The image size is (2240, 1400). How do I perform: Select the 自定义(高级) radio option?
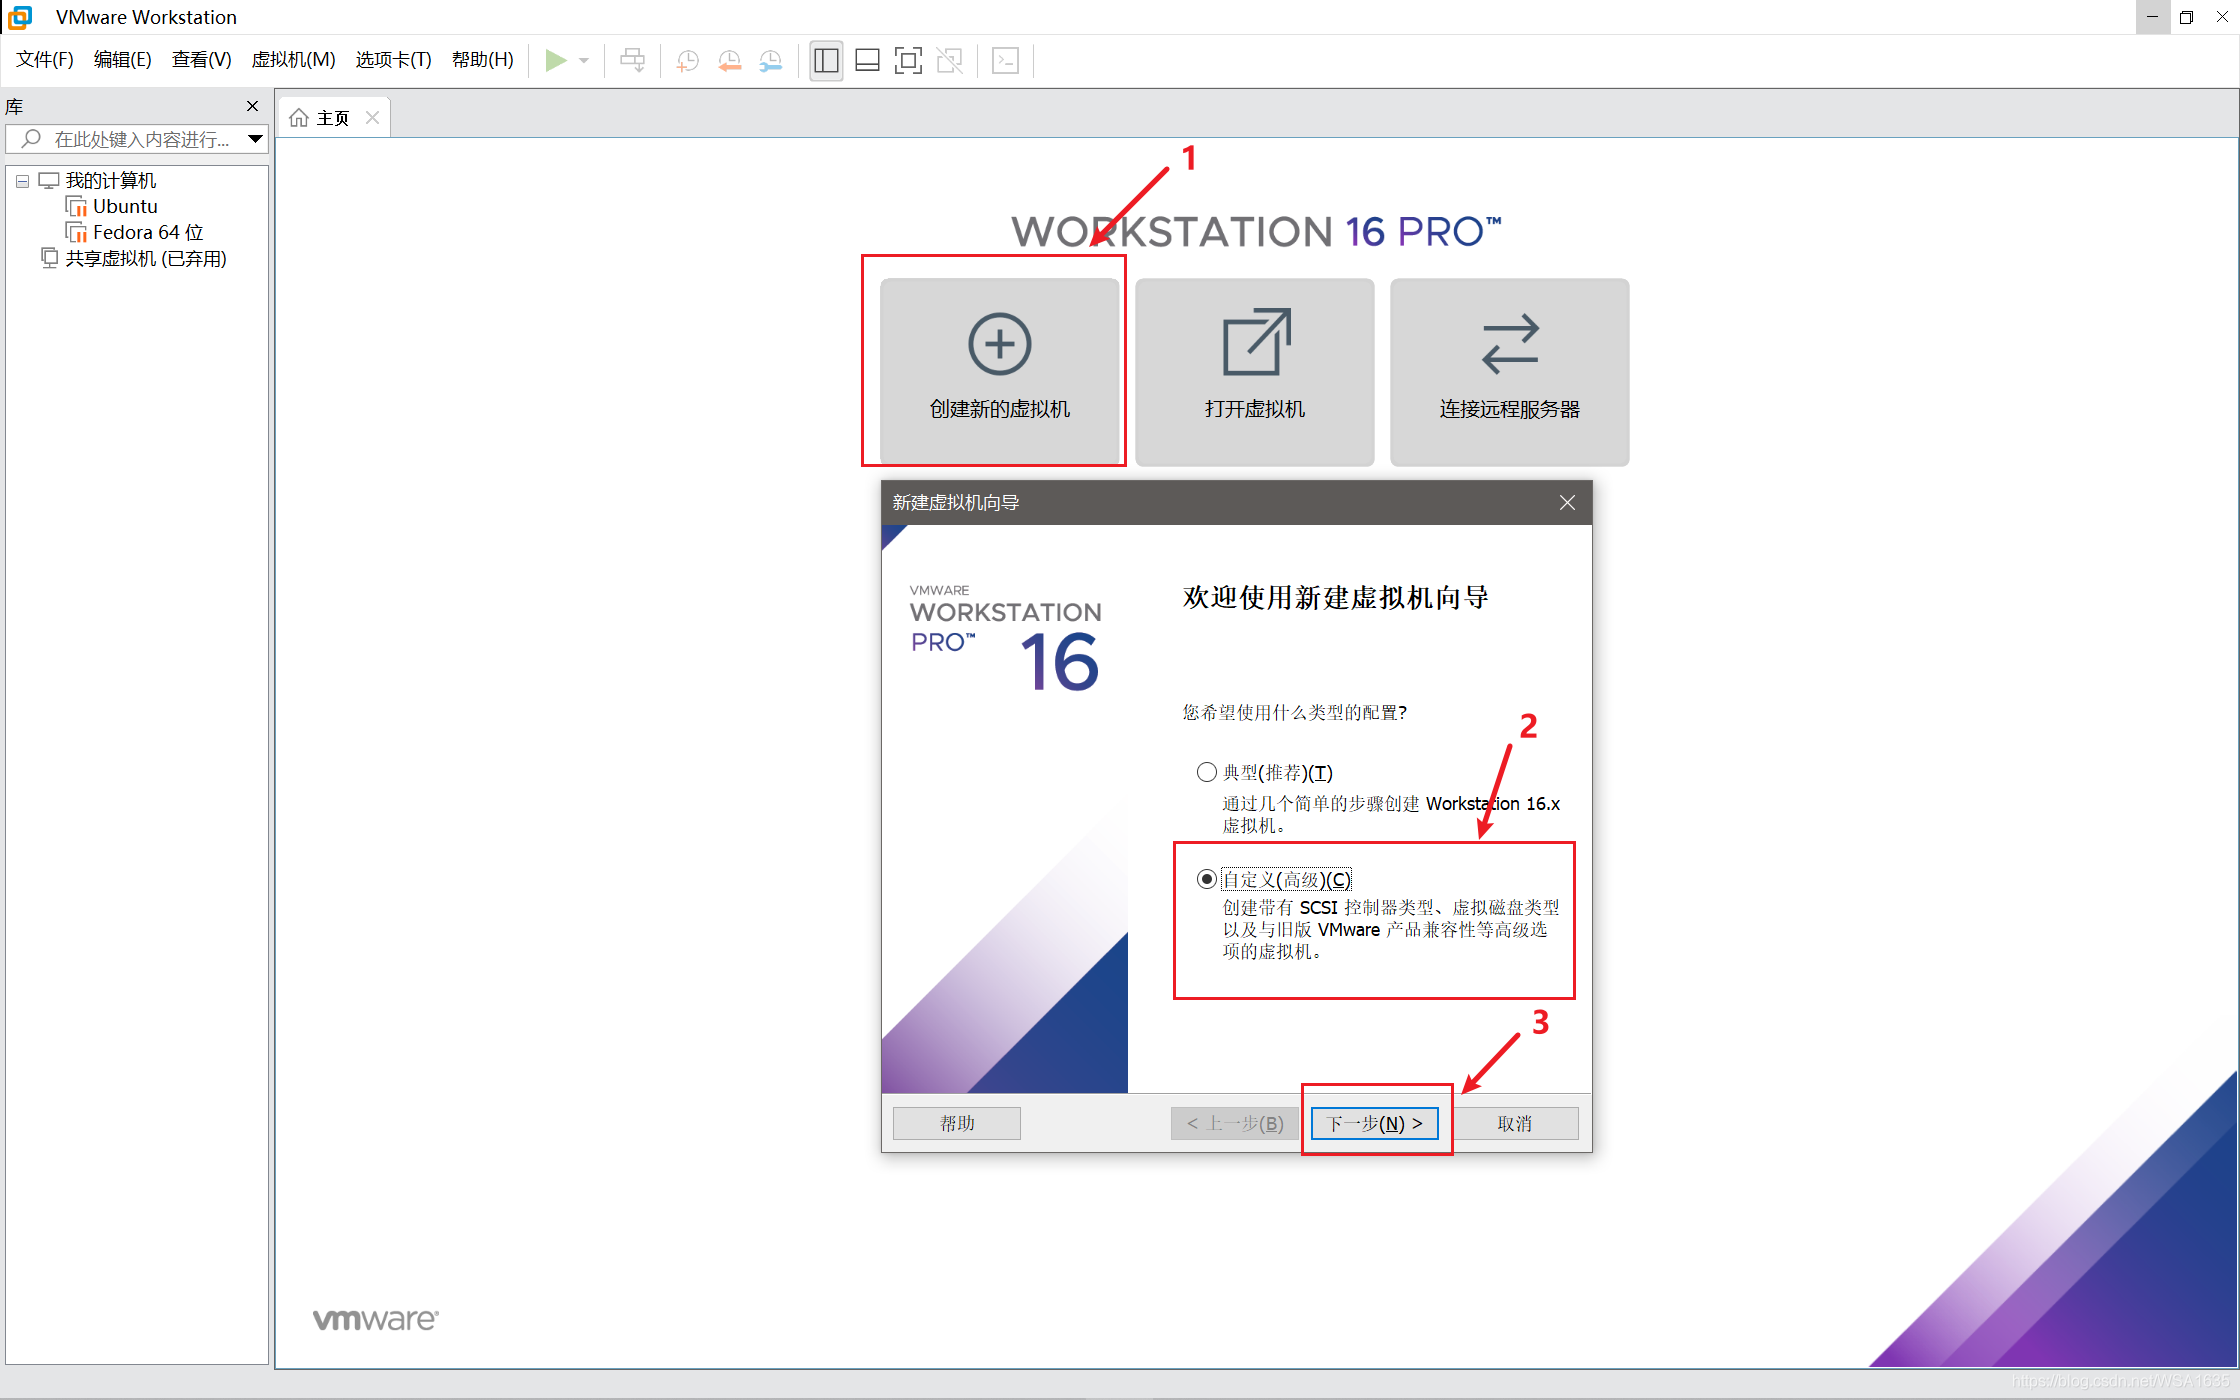click(x=1206, y=879)
